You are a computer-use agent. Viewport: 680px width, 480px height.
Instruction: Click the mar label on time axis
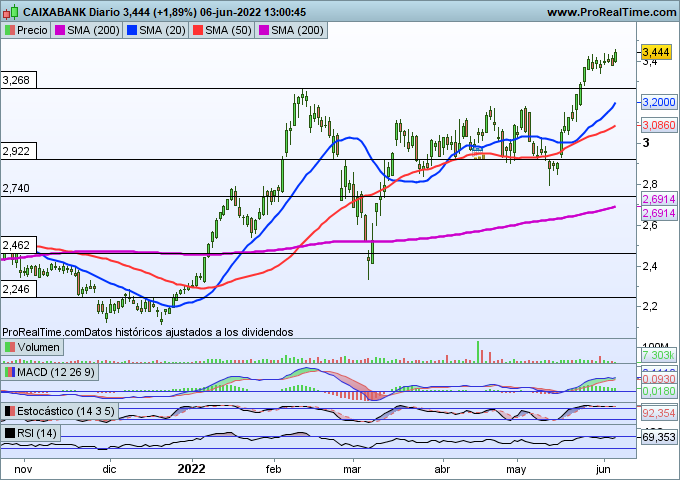point(352,470)
